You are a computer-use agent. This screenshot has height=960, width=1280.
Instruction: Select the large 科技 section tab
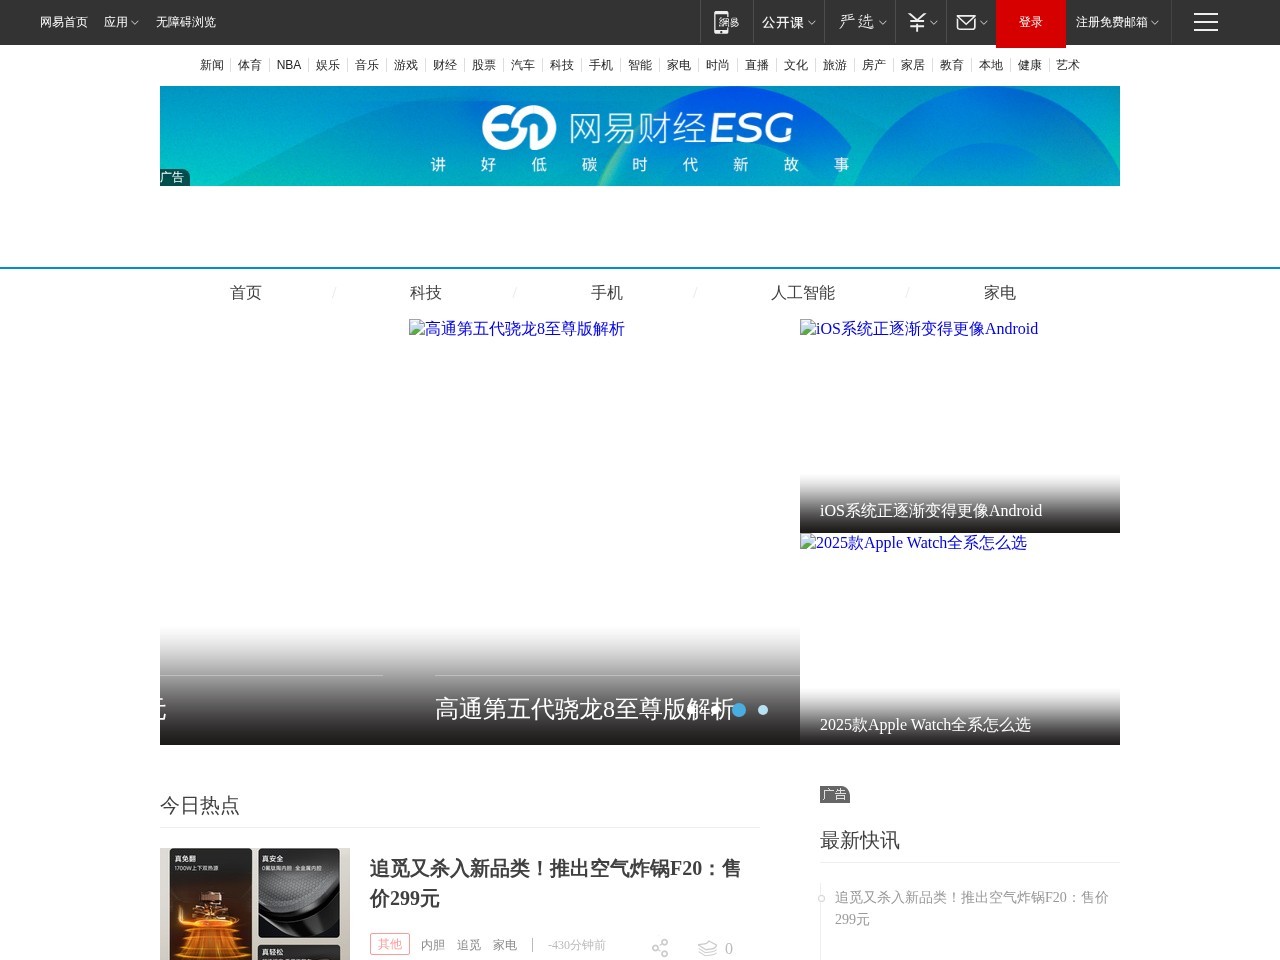(x=426, y=293)
